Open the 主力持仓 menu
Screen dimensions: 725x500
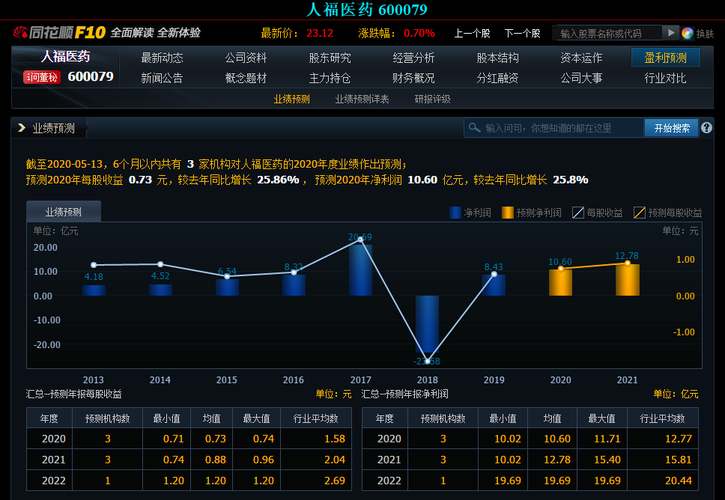330,78
